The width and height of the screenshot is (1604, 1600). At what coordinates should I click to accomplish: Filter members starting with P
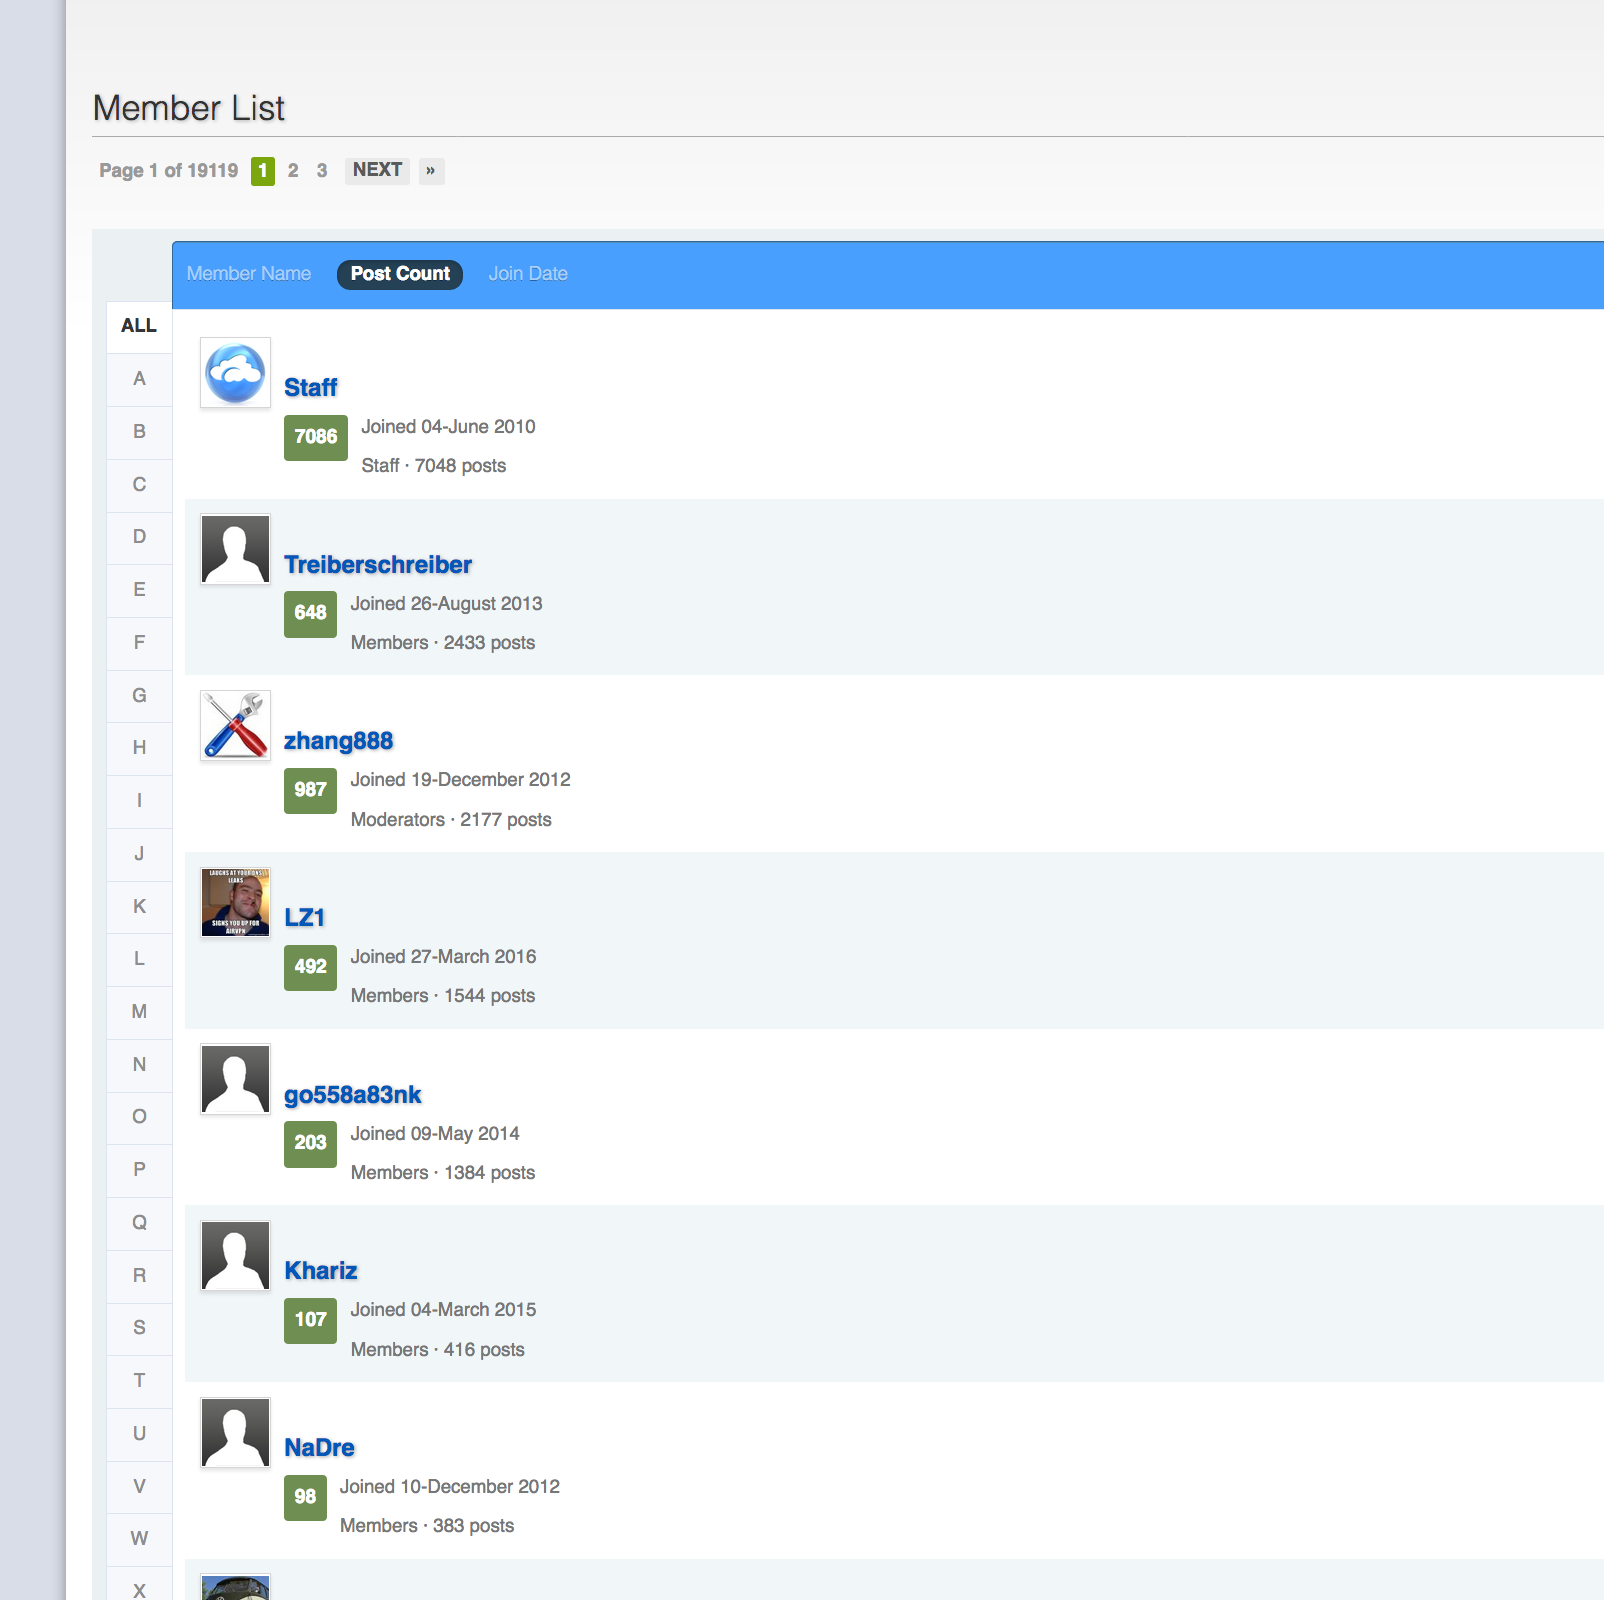tap(139, 1170)
